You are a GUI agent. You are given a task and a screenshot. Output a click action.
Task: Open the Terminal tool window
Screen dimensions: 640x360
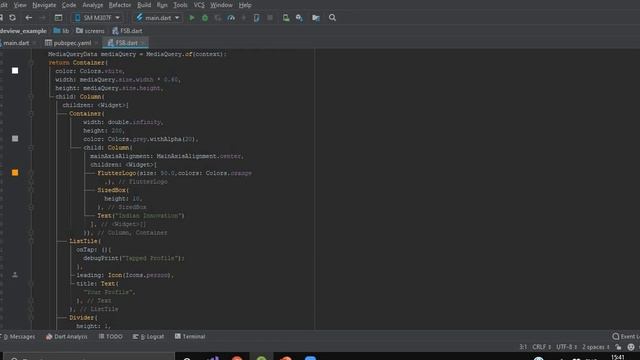tap(190, 337)
